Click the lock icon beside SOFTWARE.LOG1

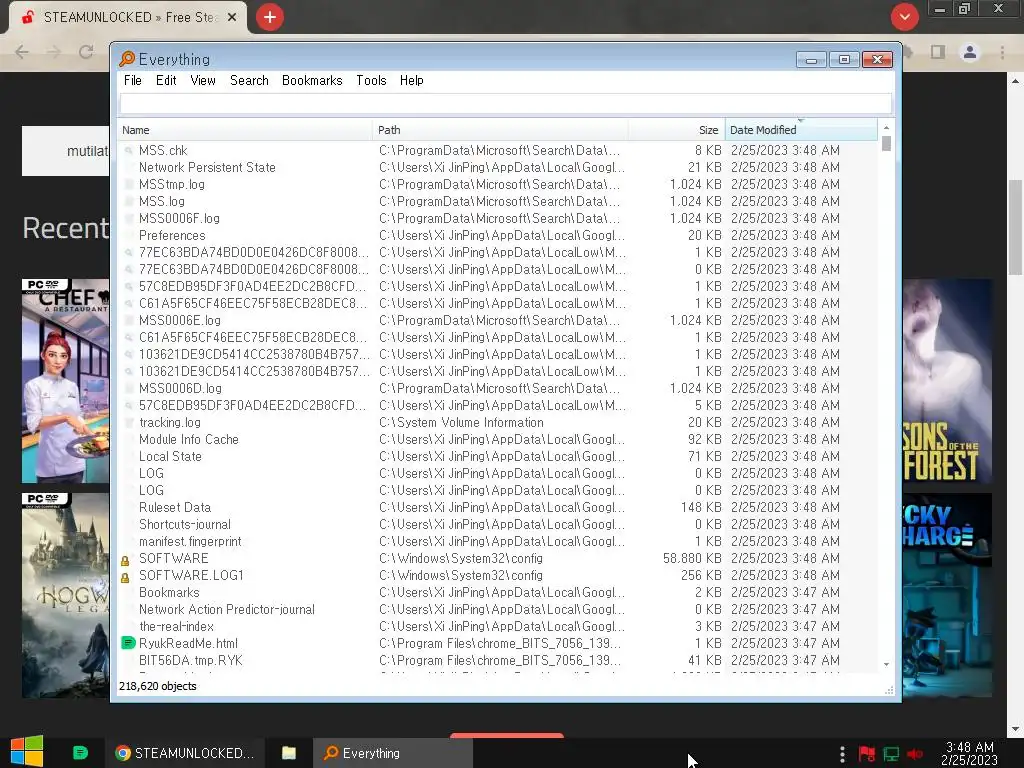pos(125,577)
